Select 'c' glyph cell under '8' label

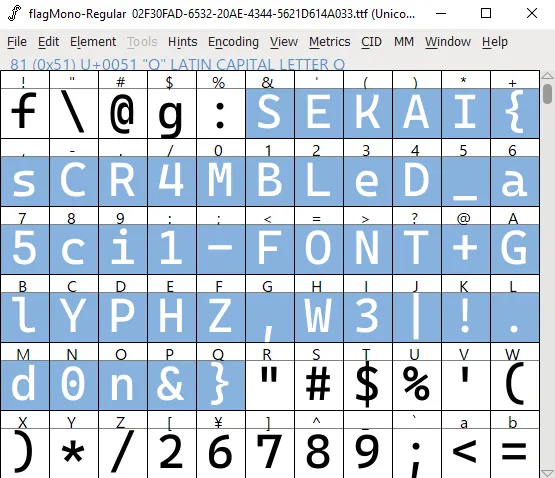[x=74, y=249]
